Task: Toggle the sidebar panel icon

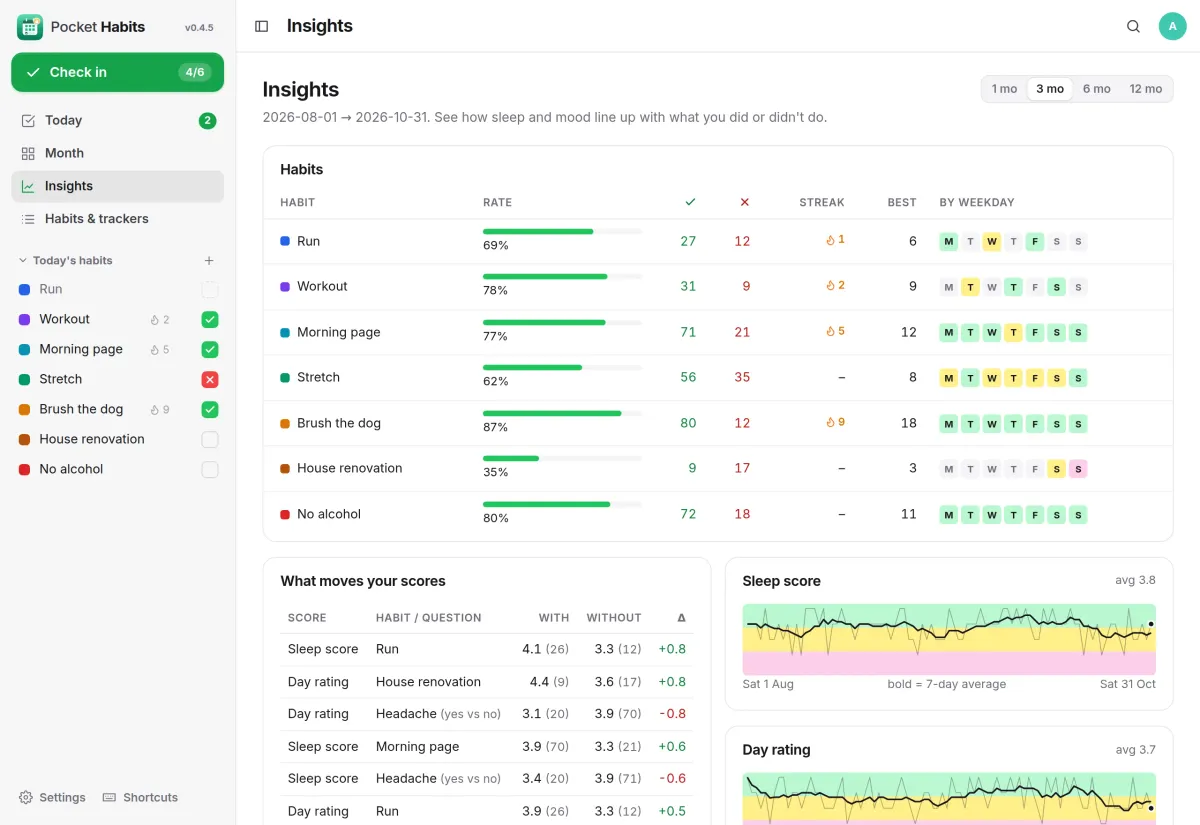Action: tap(262, 26)
